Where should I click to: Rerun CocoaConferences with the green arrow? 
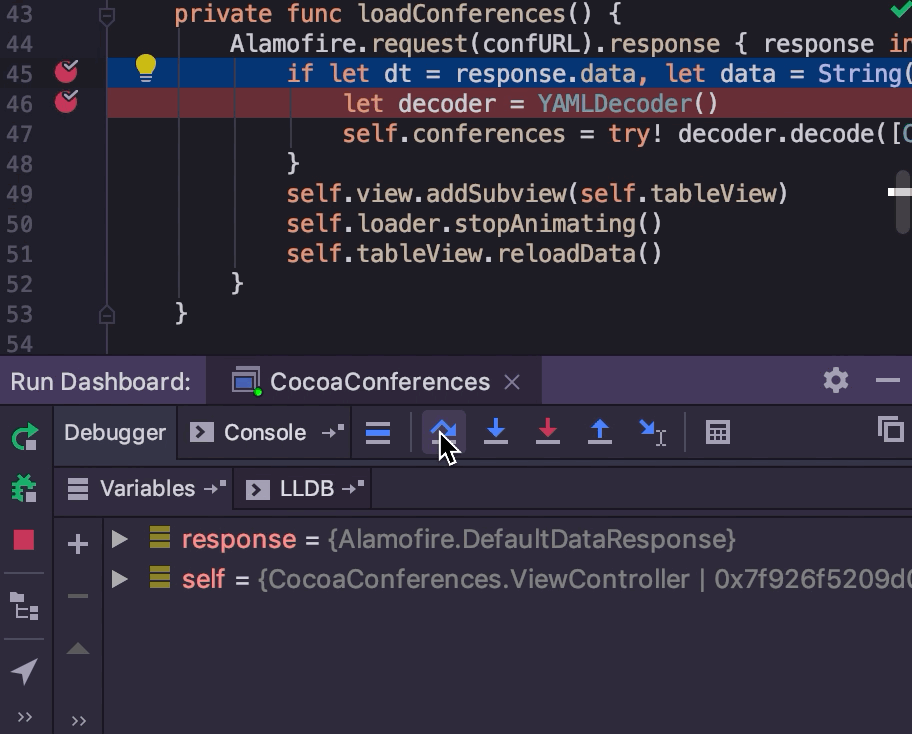click(x=24, y=437)
